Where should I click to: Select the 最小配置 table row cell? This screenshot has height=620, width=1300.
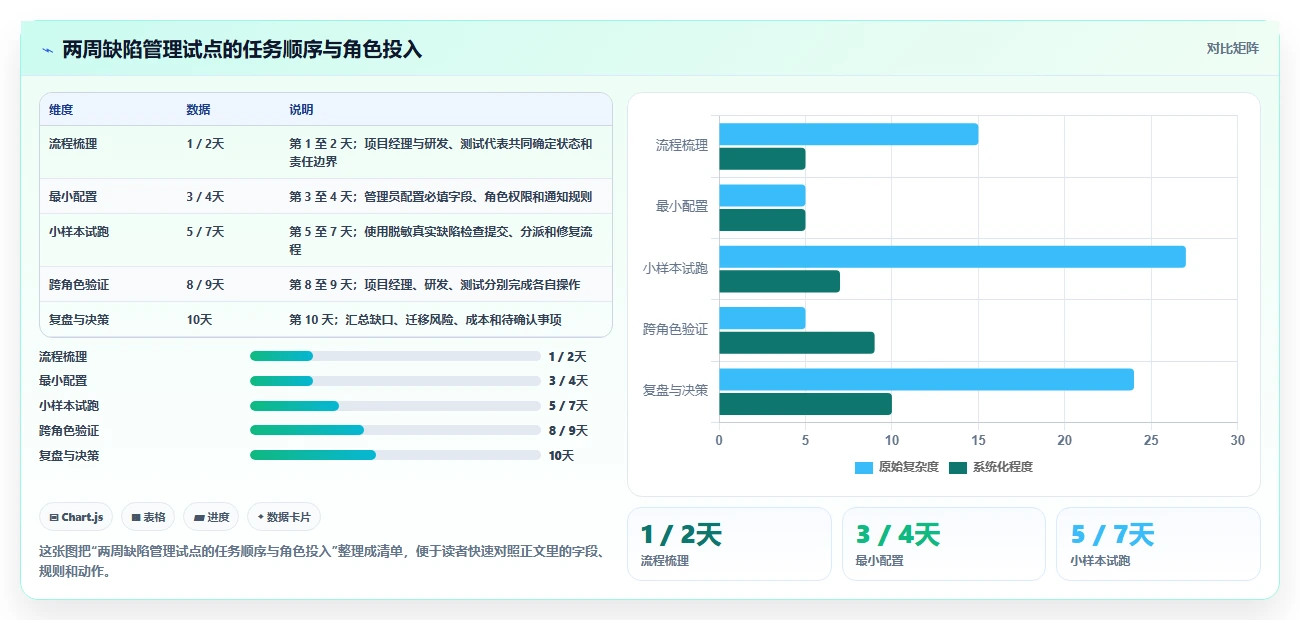(x=73, y=197)
